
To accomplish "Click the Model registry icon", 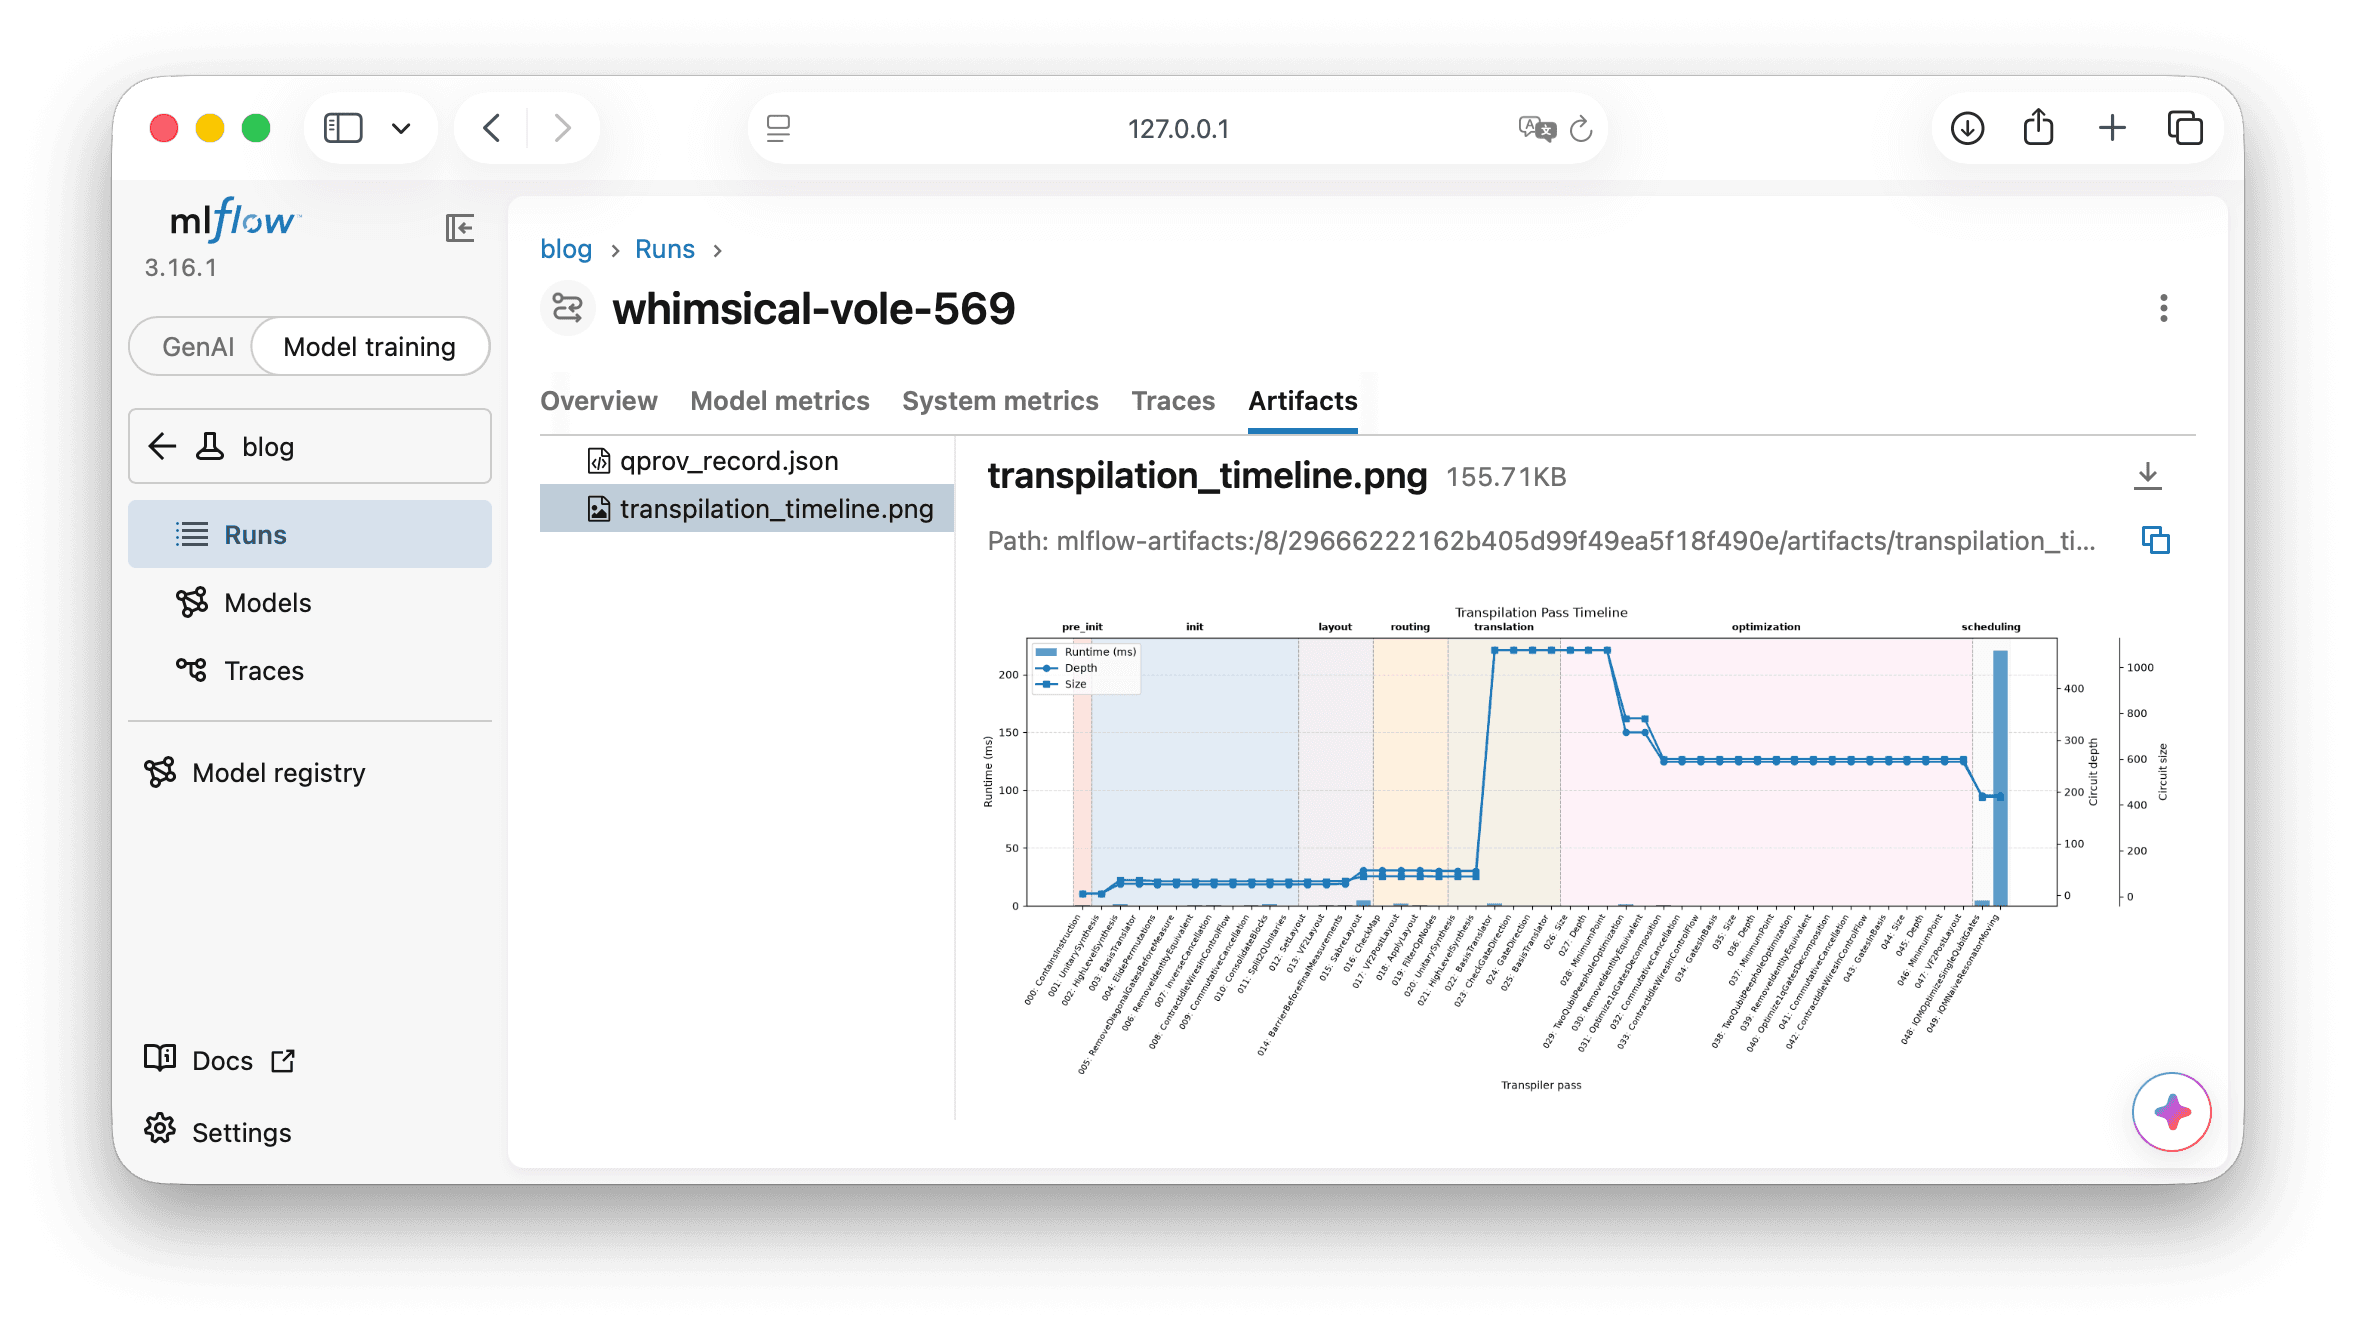I will [160, 772].
